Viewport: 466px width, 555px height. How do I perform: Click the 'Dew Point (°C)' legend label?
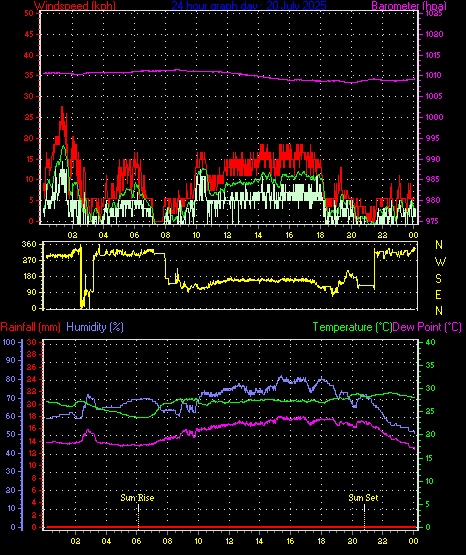coord(427,327)
